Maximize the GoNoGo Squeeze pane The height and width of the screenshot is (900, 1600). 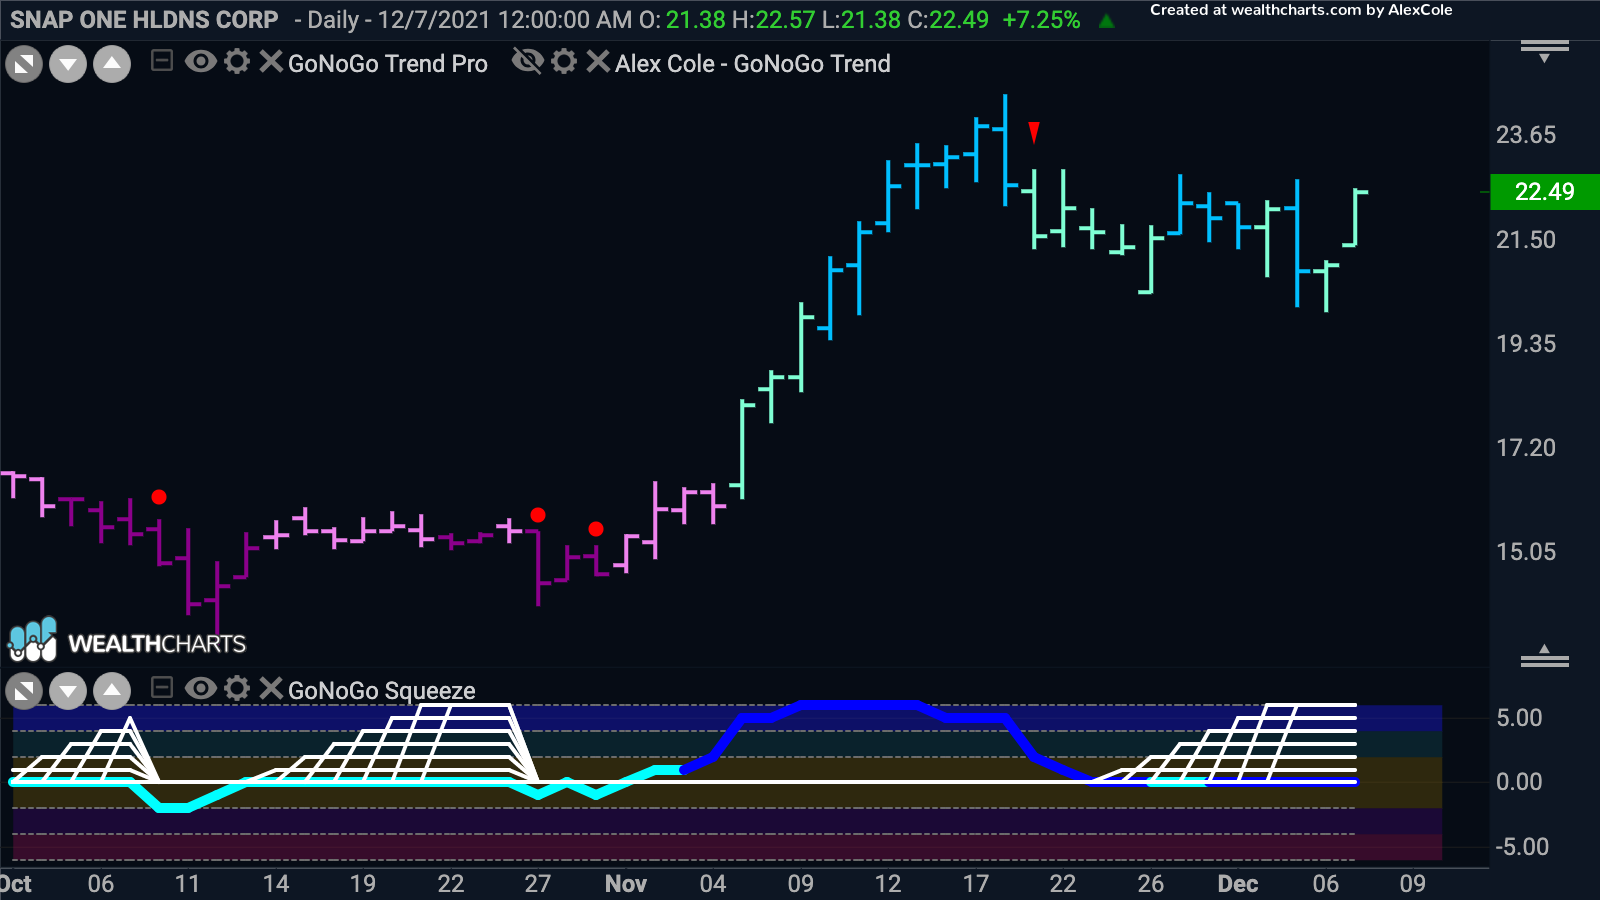click(x=24, y=691)
